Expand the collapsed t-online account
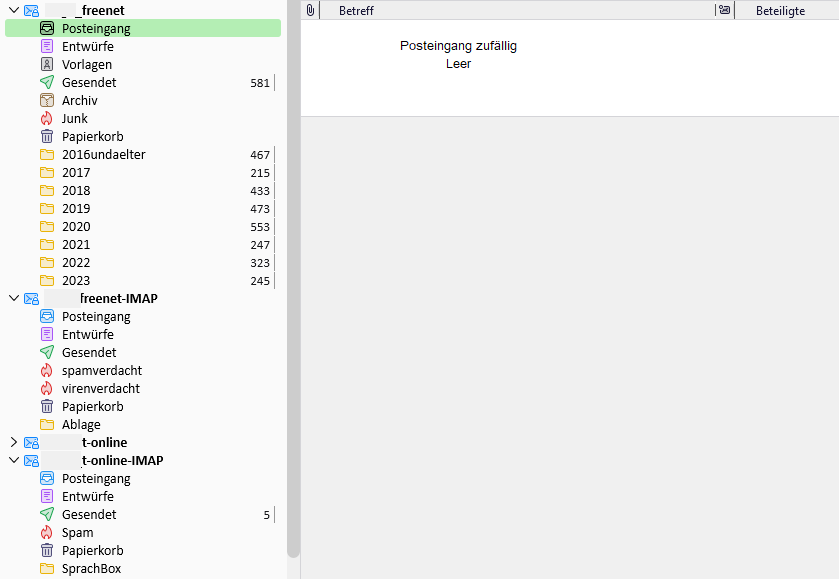Viewport: 839px width, 579px height. tap(14, 443)
